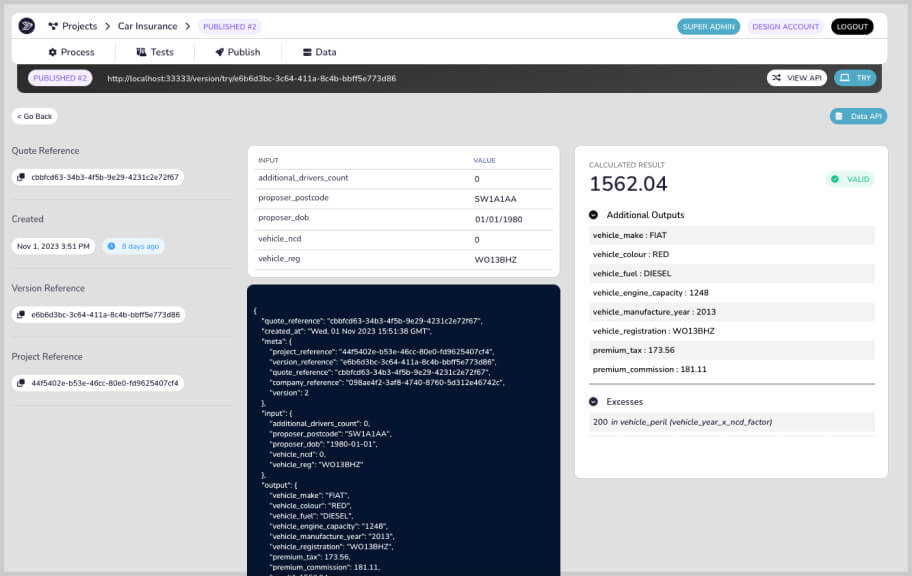Image resolution: width=912 pixels, height=576 pixels.
Task: Switch to the Data tab
Action: (x=320, y=52)
